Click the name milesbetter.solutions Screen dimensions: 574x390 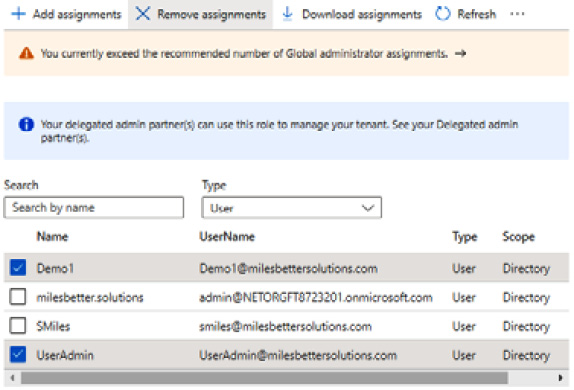[90, 297]
